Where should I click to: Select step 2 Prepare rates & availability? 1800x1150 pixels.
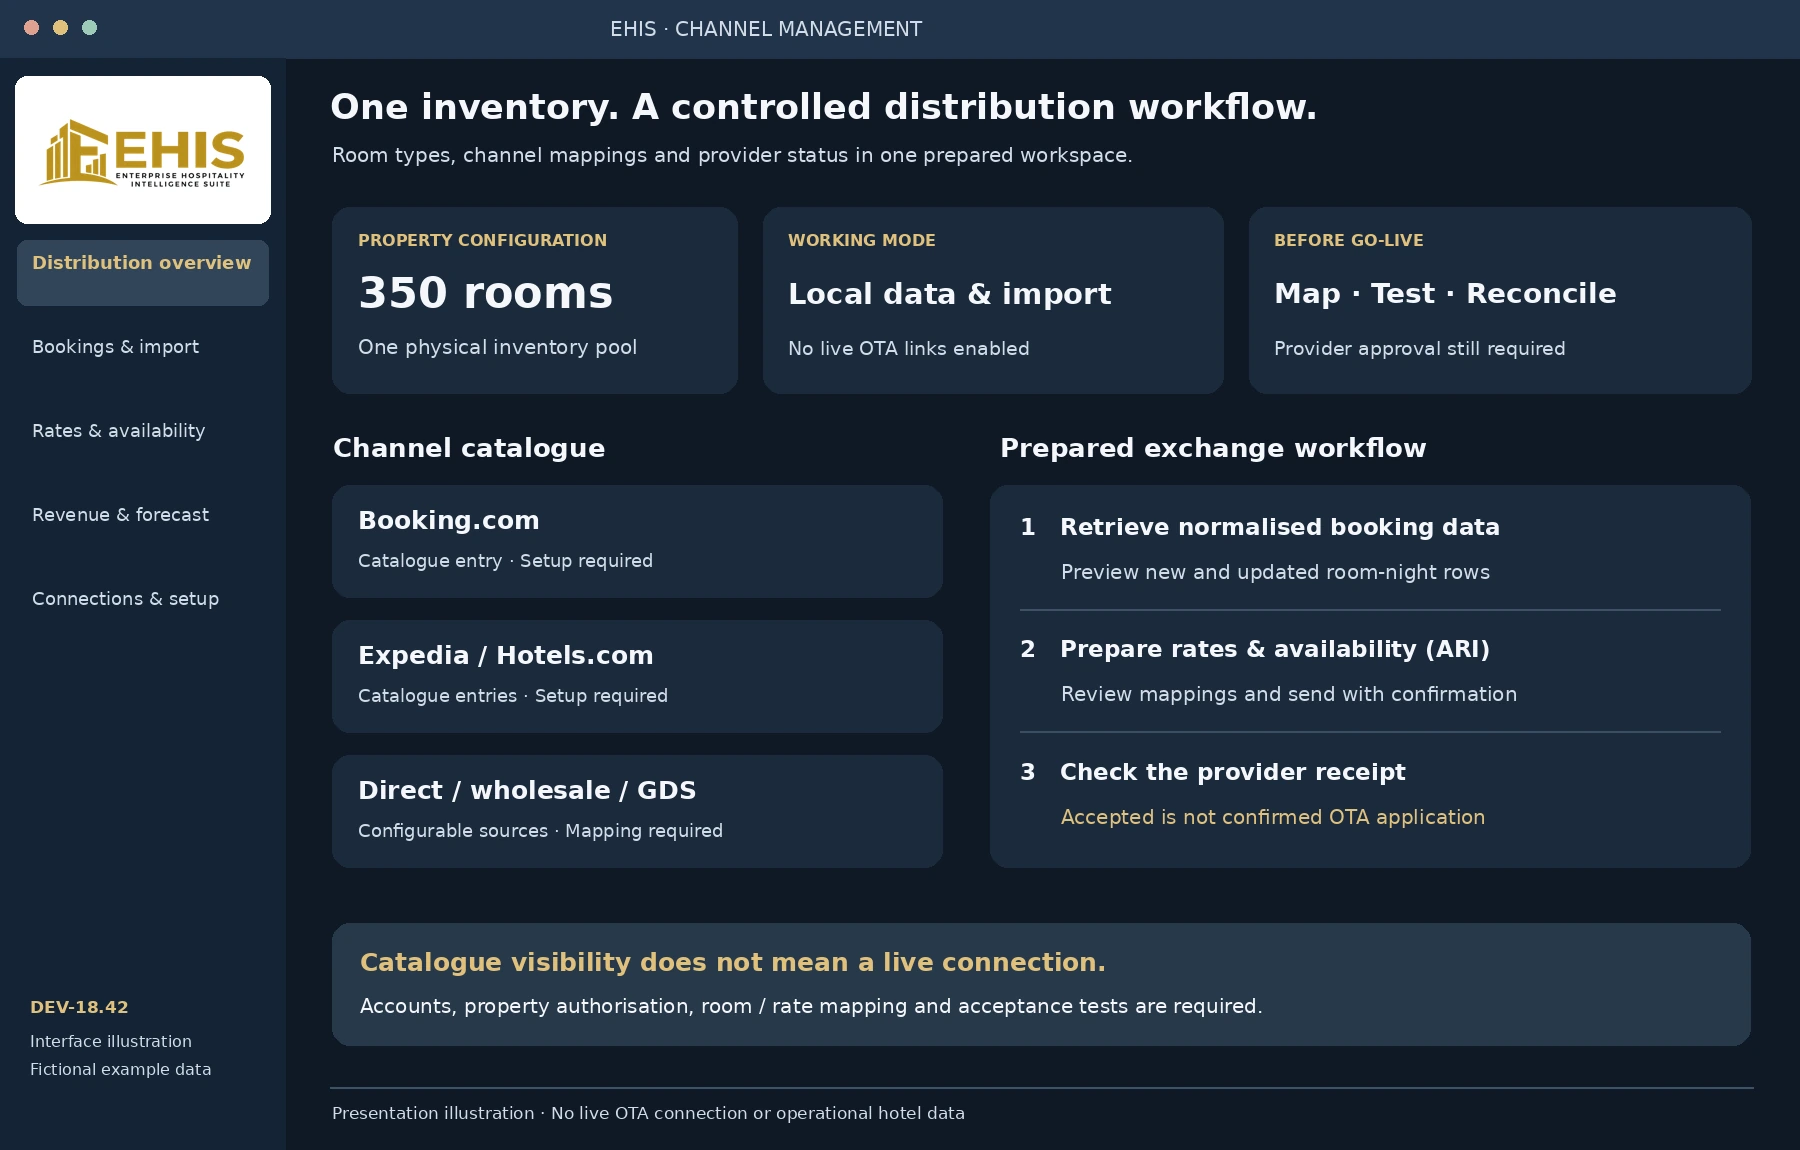pos(1370,671)
